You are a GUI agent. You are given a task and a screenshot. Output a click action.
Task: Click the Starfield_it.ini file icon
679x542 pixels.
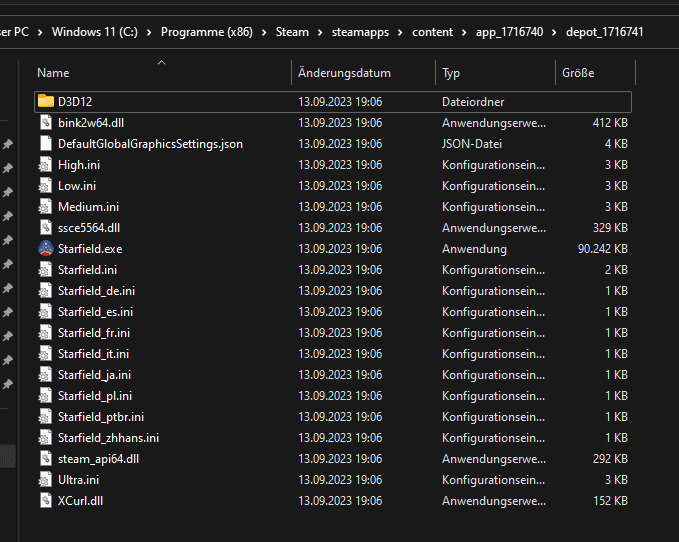45,354
